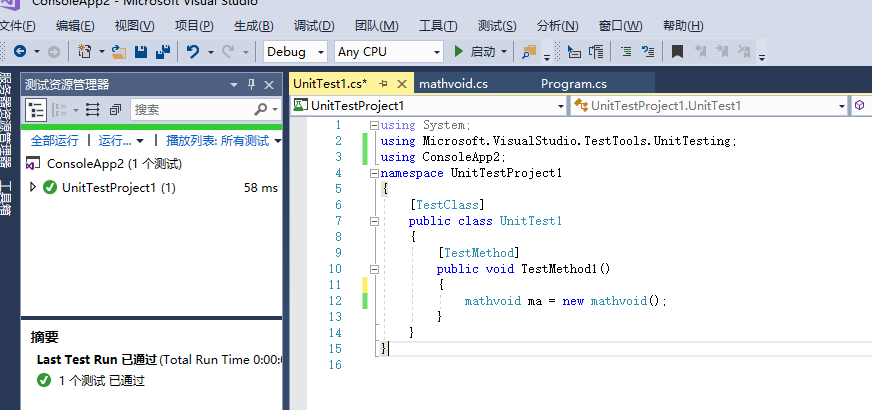Expand the UnitTestProject1 (1) tree node
This screenshot has width=872, height=410.
(x=32, y=187)
